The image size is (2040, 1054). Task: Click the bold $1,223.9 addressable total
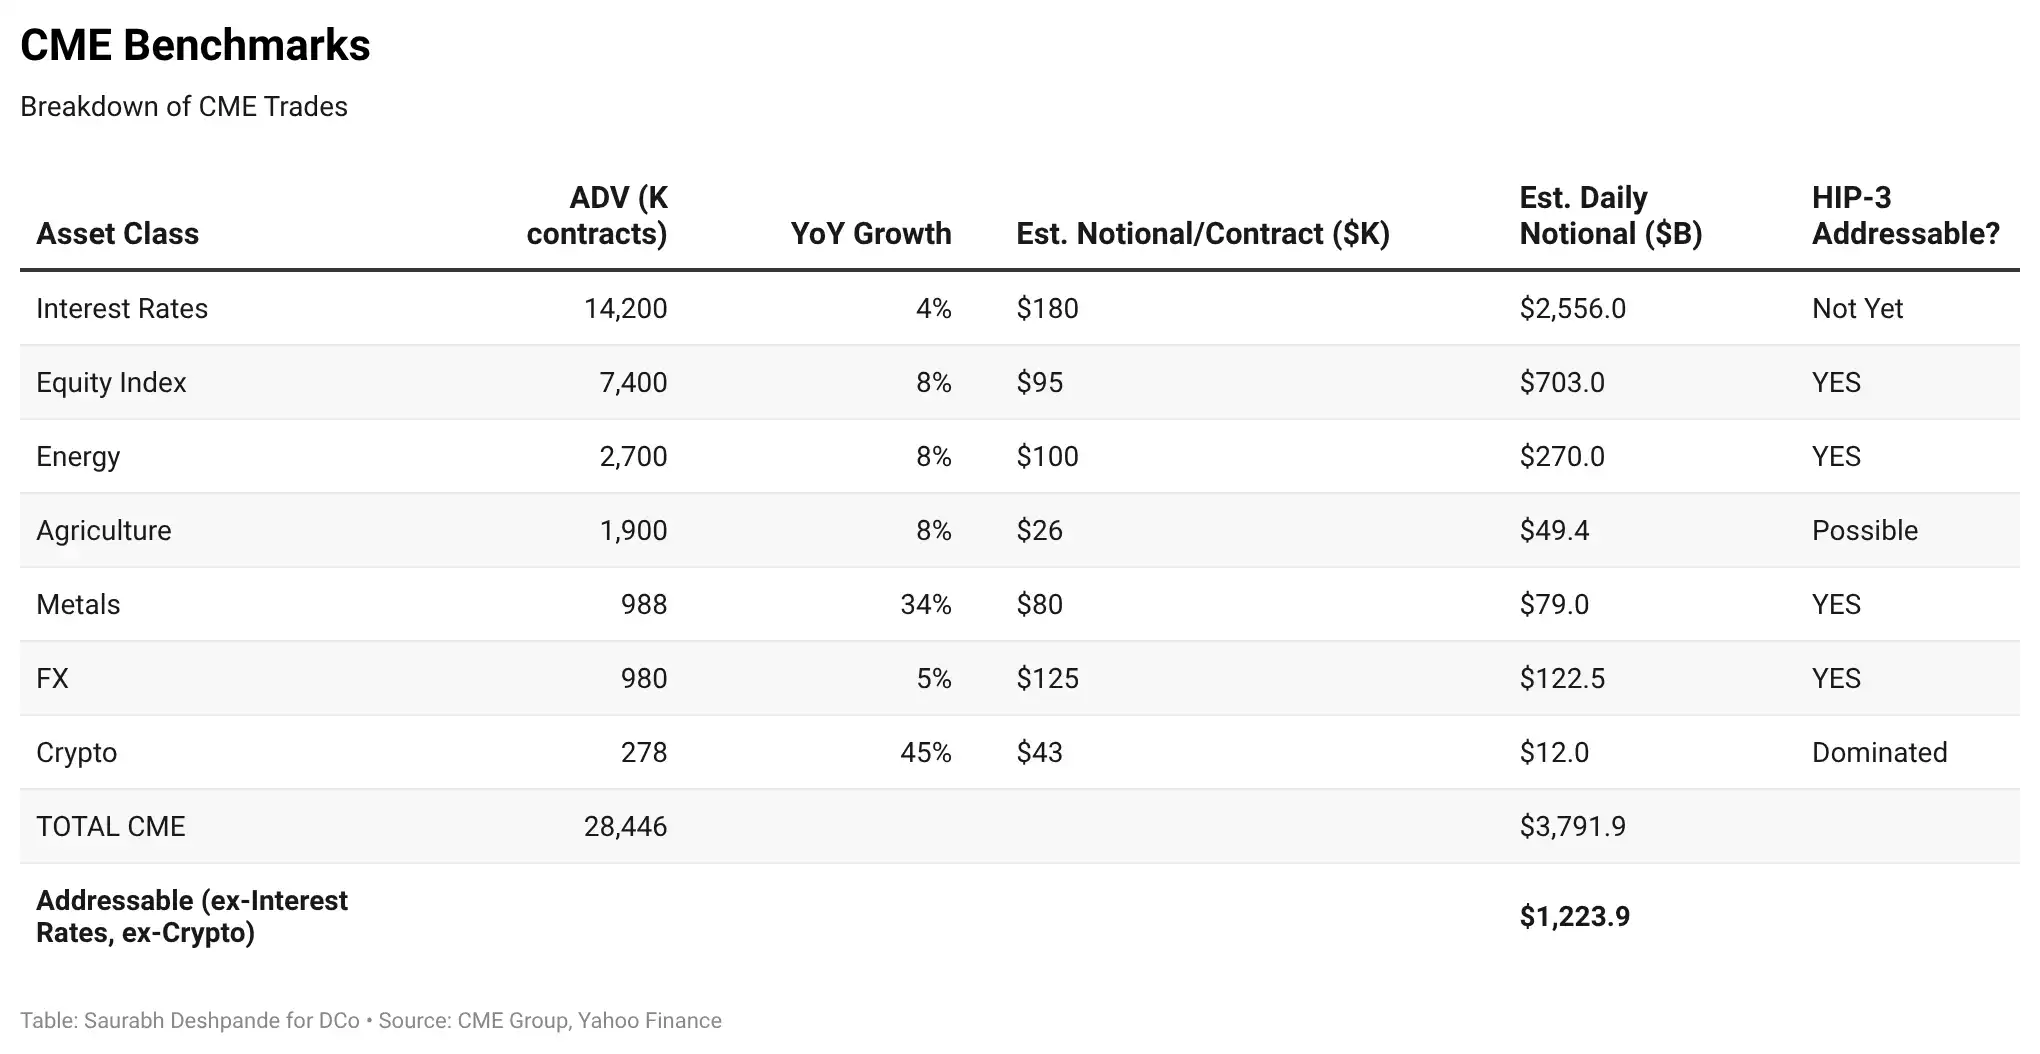[1574, 916]
